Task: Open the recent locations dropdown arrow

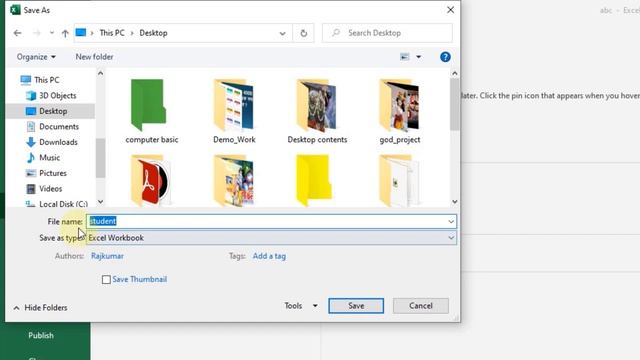Action: click(x=51, y=33)
